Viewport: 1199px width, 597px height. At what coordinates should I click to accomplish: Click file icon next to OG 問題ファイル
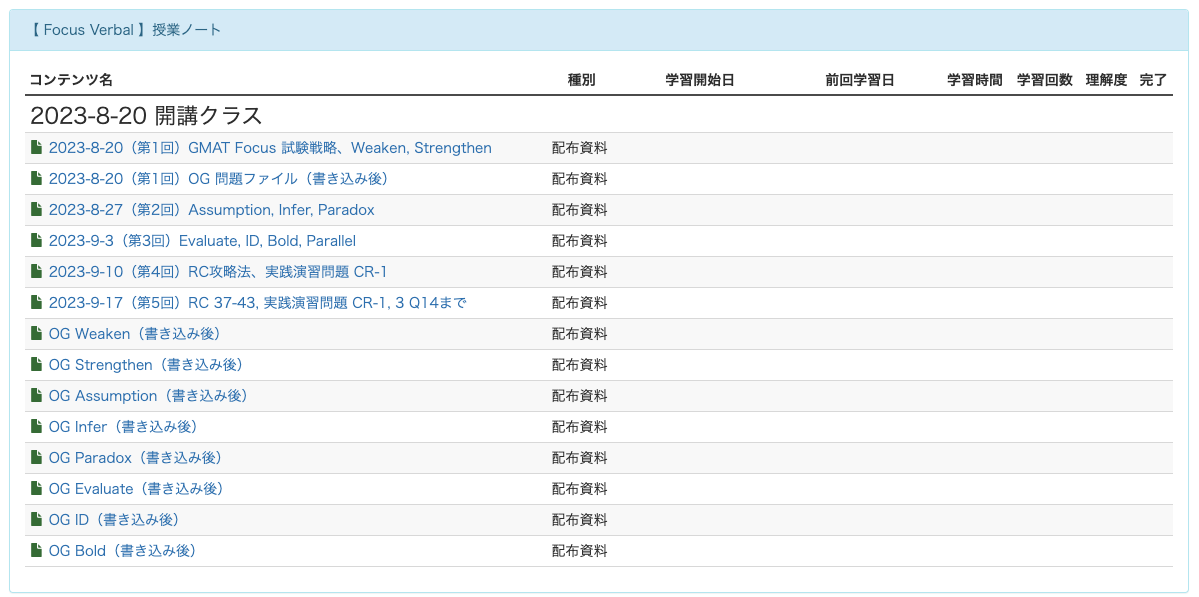[37, 179]
